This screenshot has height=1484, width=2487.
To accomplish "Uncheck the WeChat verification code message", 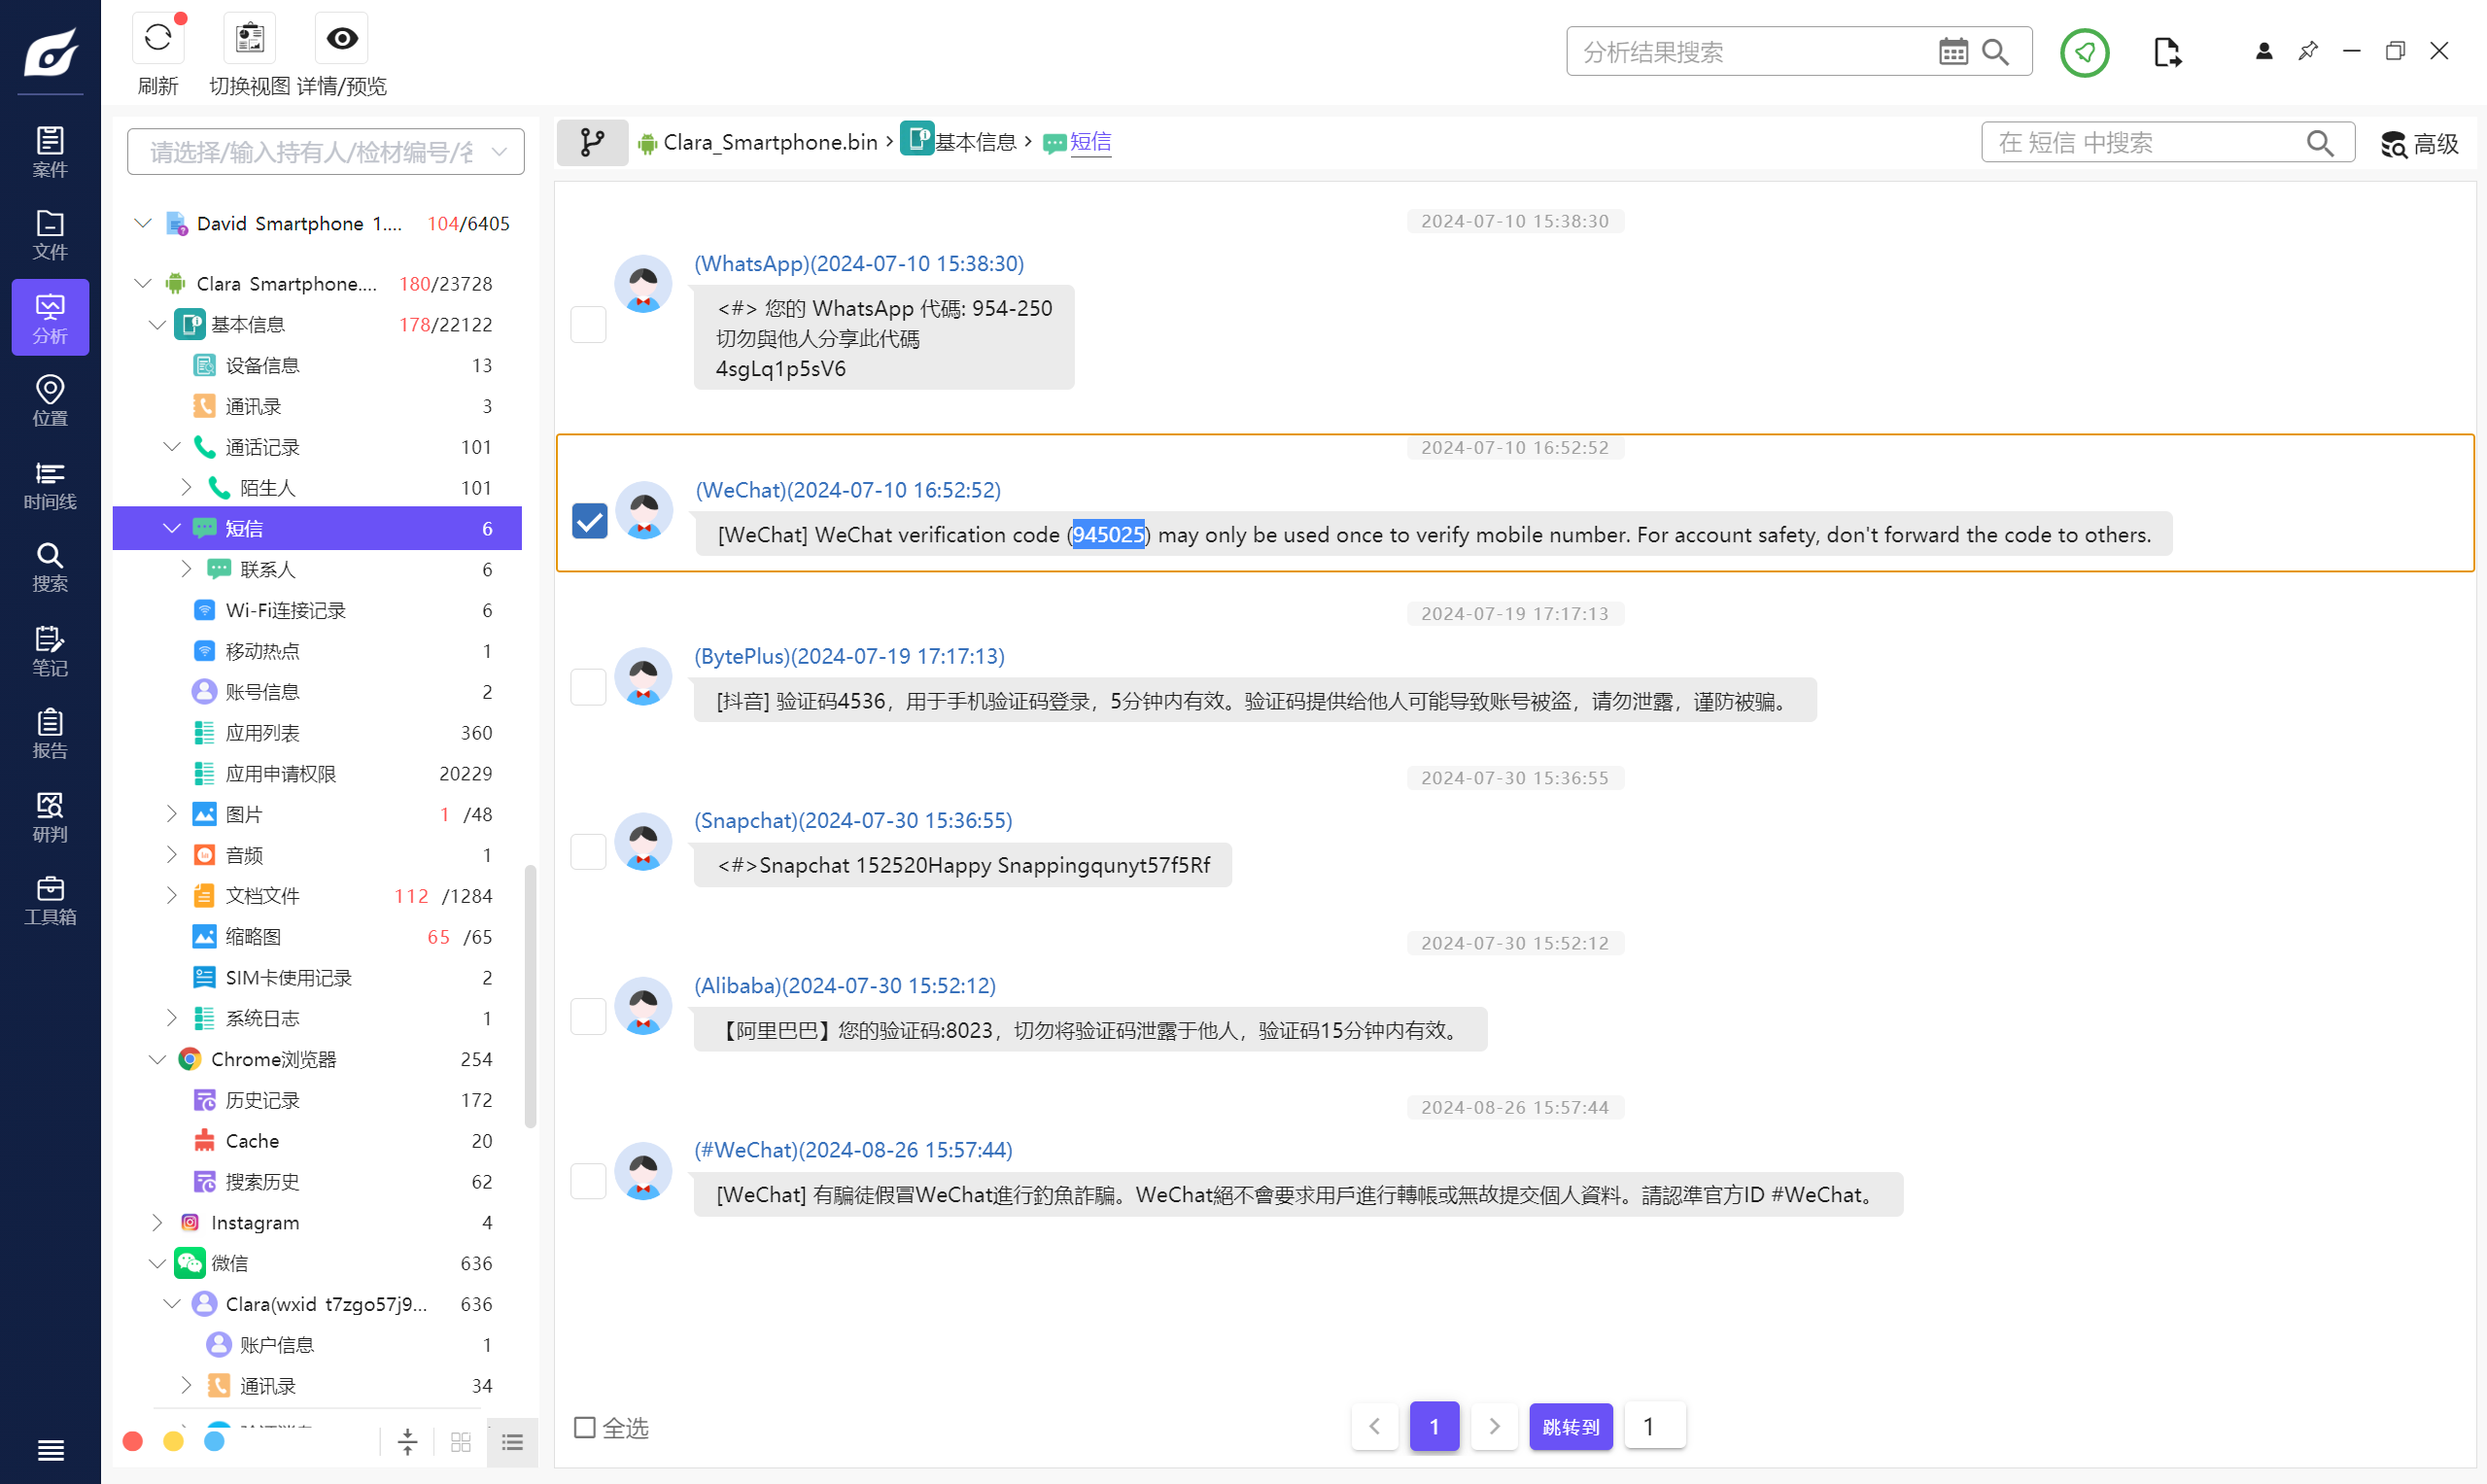I will click(589, 521).
